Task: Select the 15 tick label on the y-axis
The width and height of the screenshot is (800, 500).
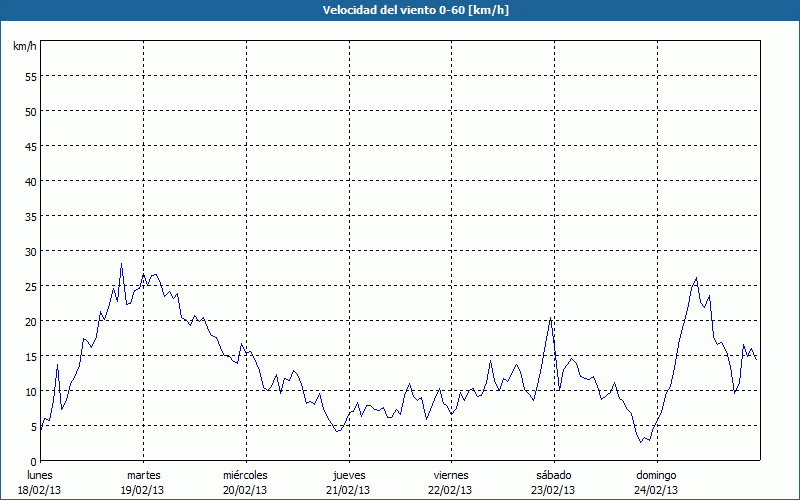Action: point(30,356)
